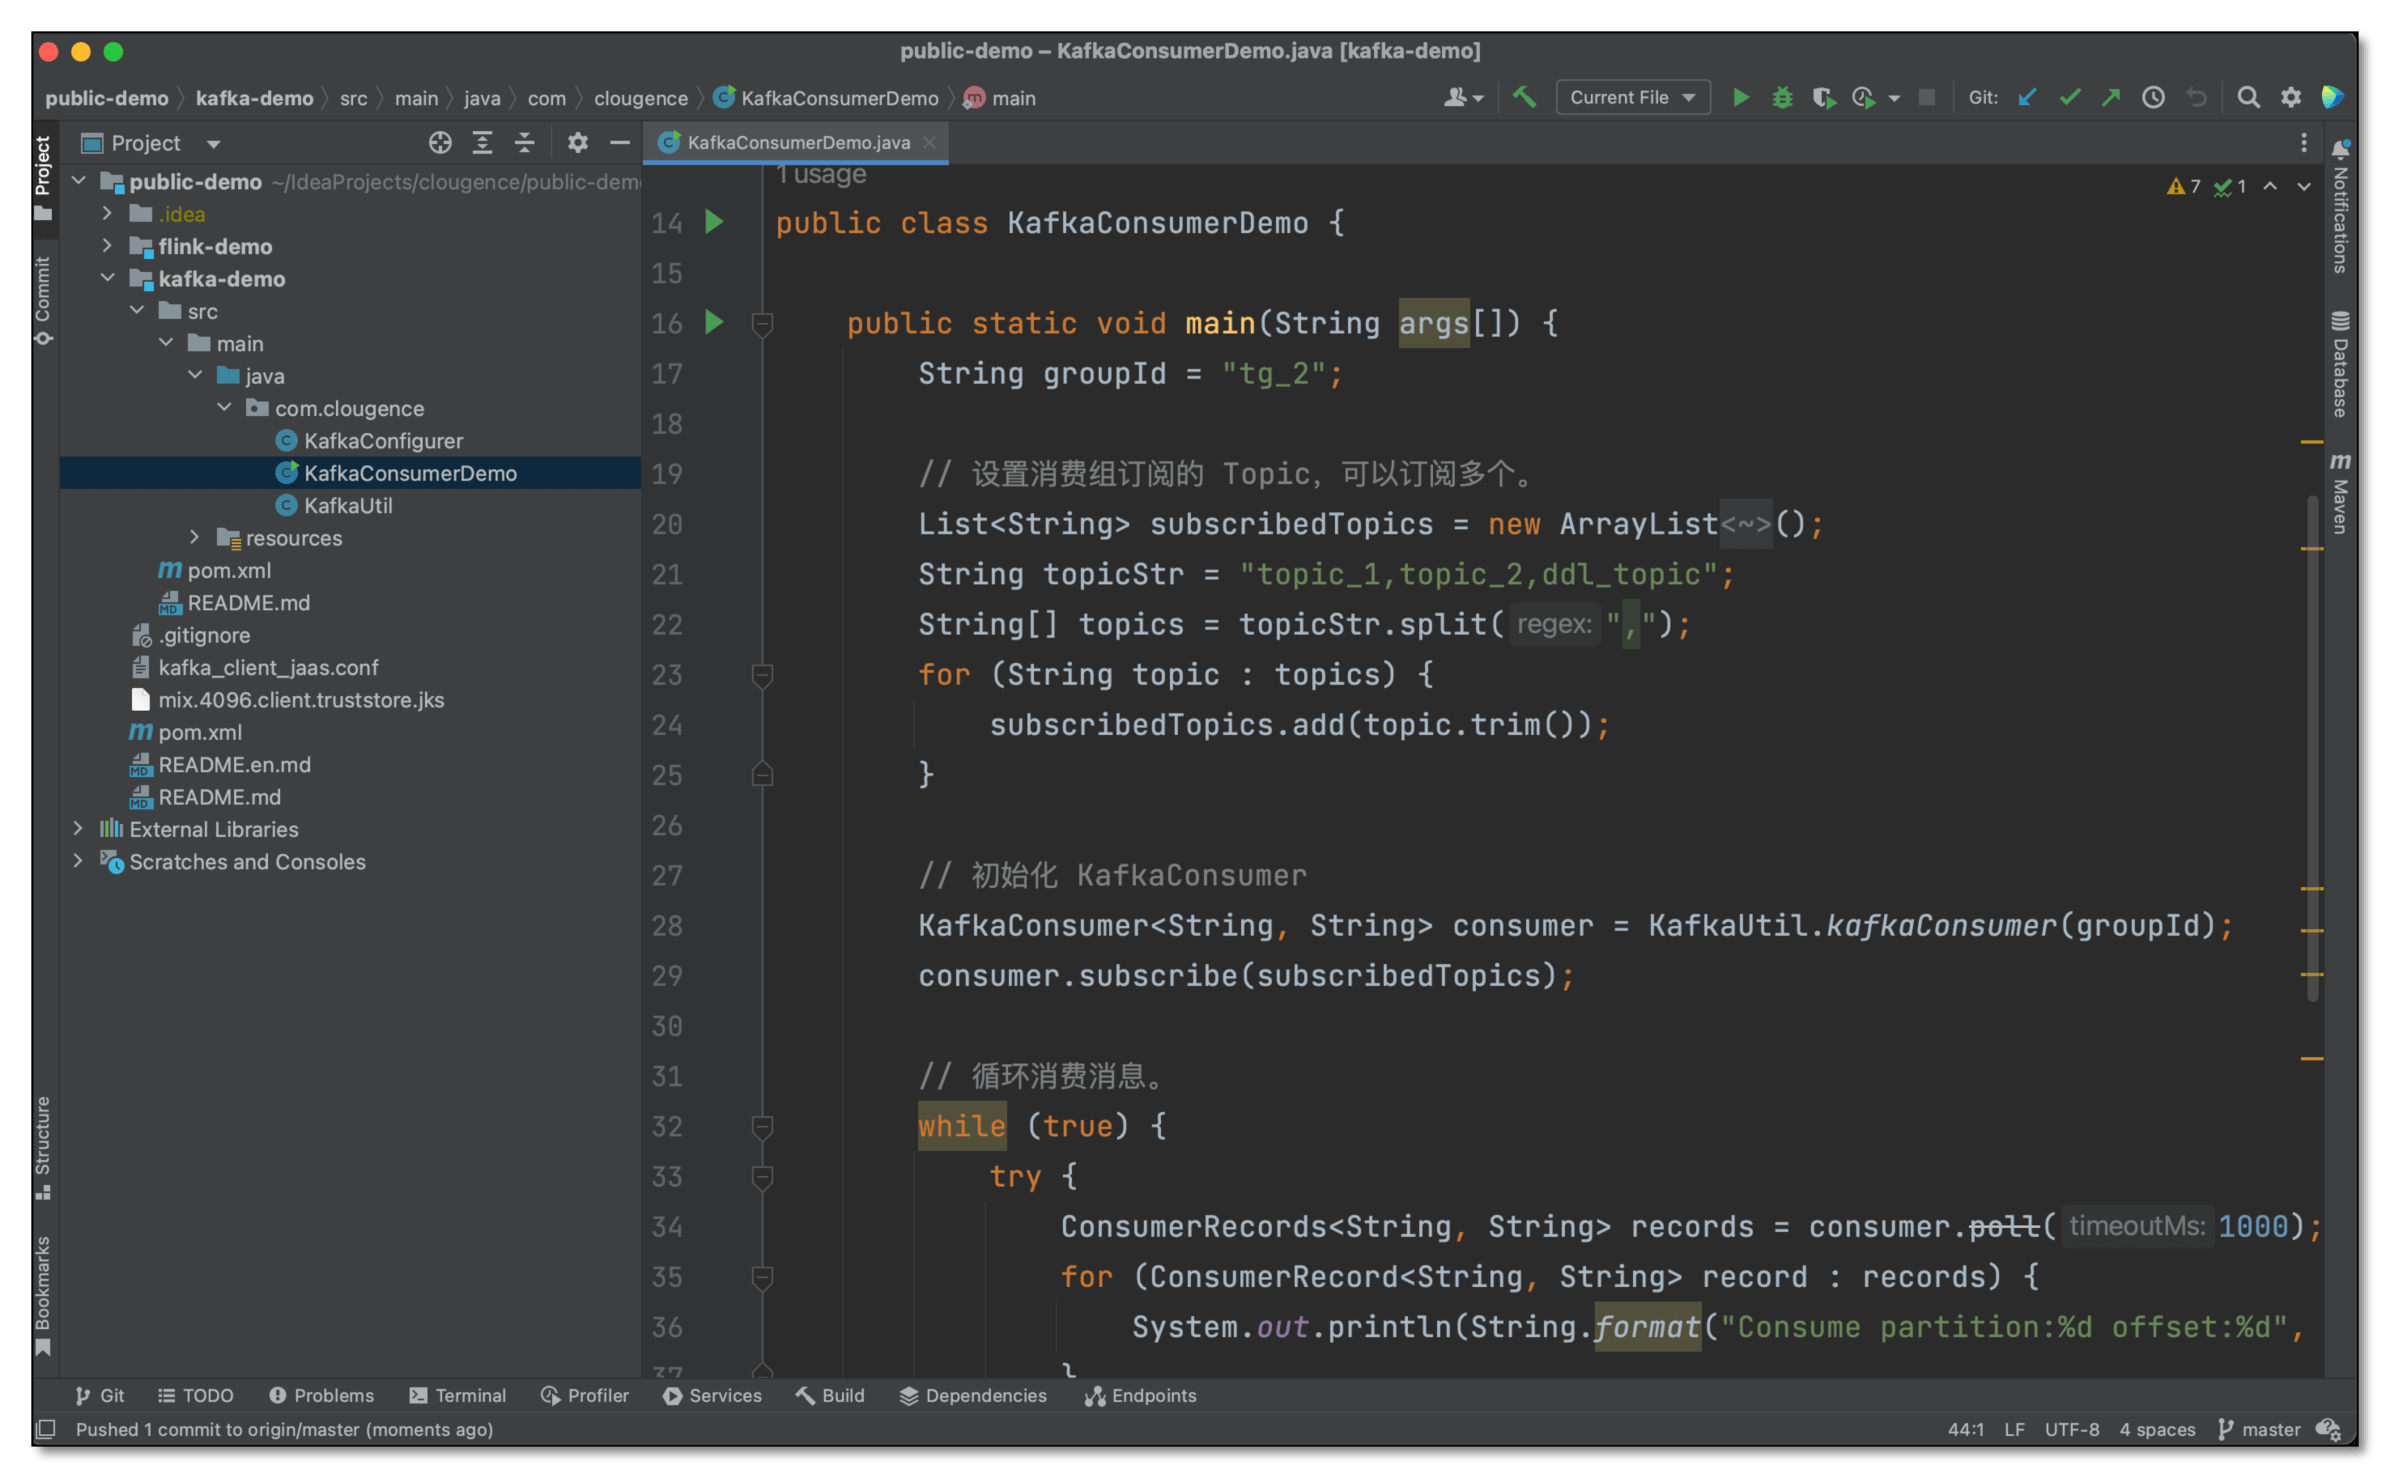Open the Git tool window tab
Image resolution: width=2390 pixels, height=1478 pixels.
click(99, 1395)
